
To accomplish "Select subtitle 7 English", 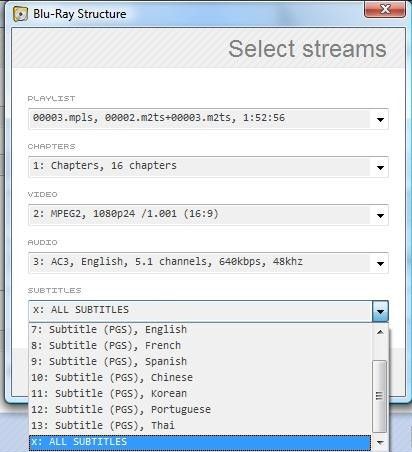I will click(x=200, y=330).
